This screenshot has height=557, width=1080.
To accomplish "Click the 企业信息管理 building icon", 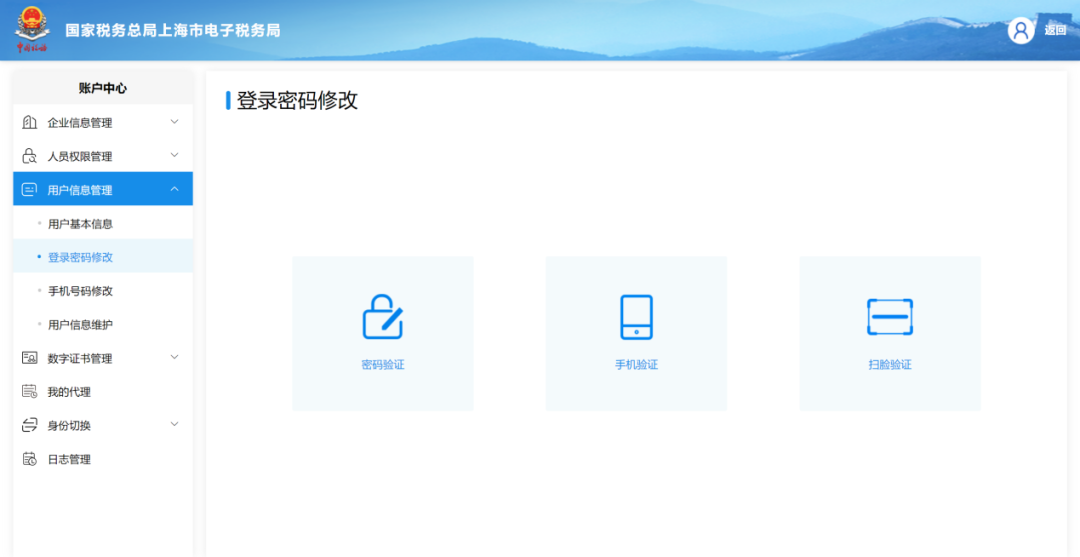I will (30, 123).
